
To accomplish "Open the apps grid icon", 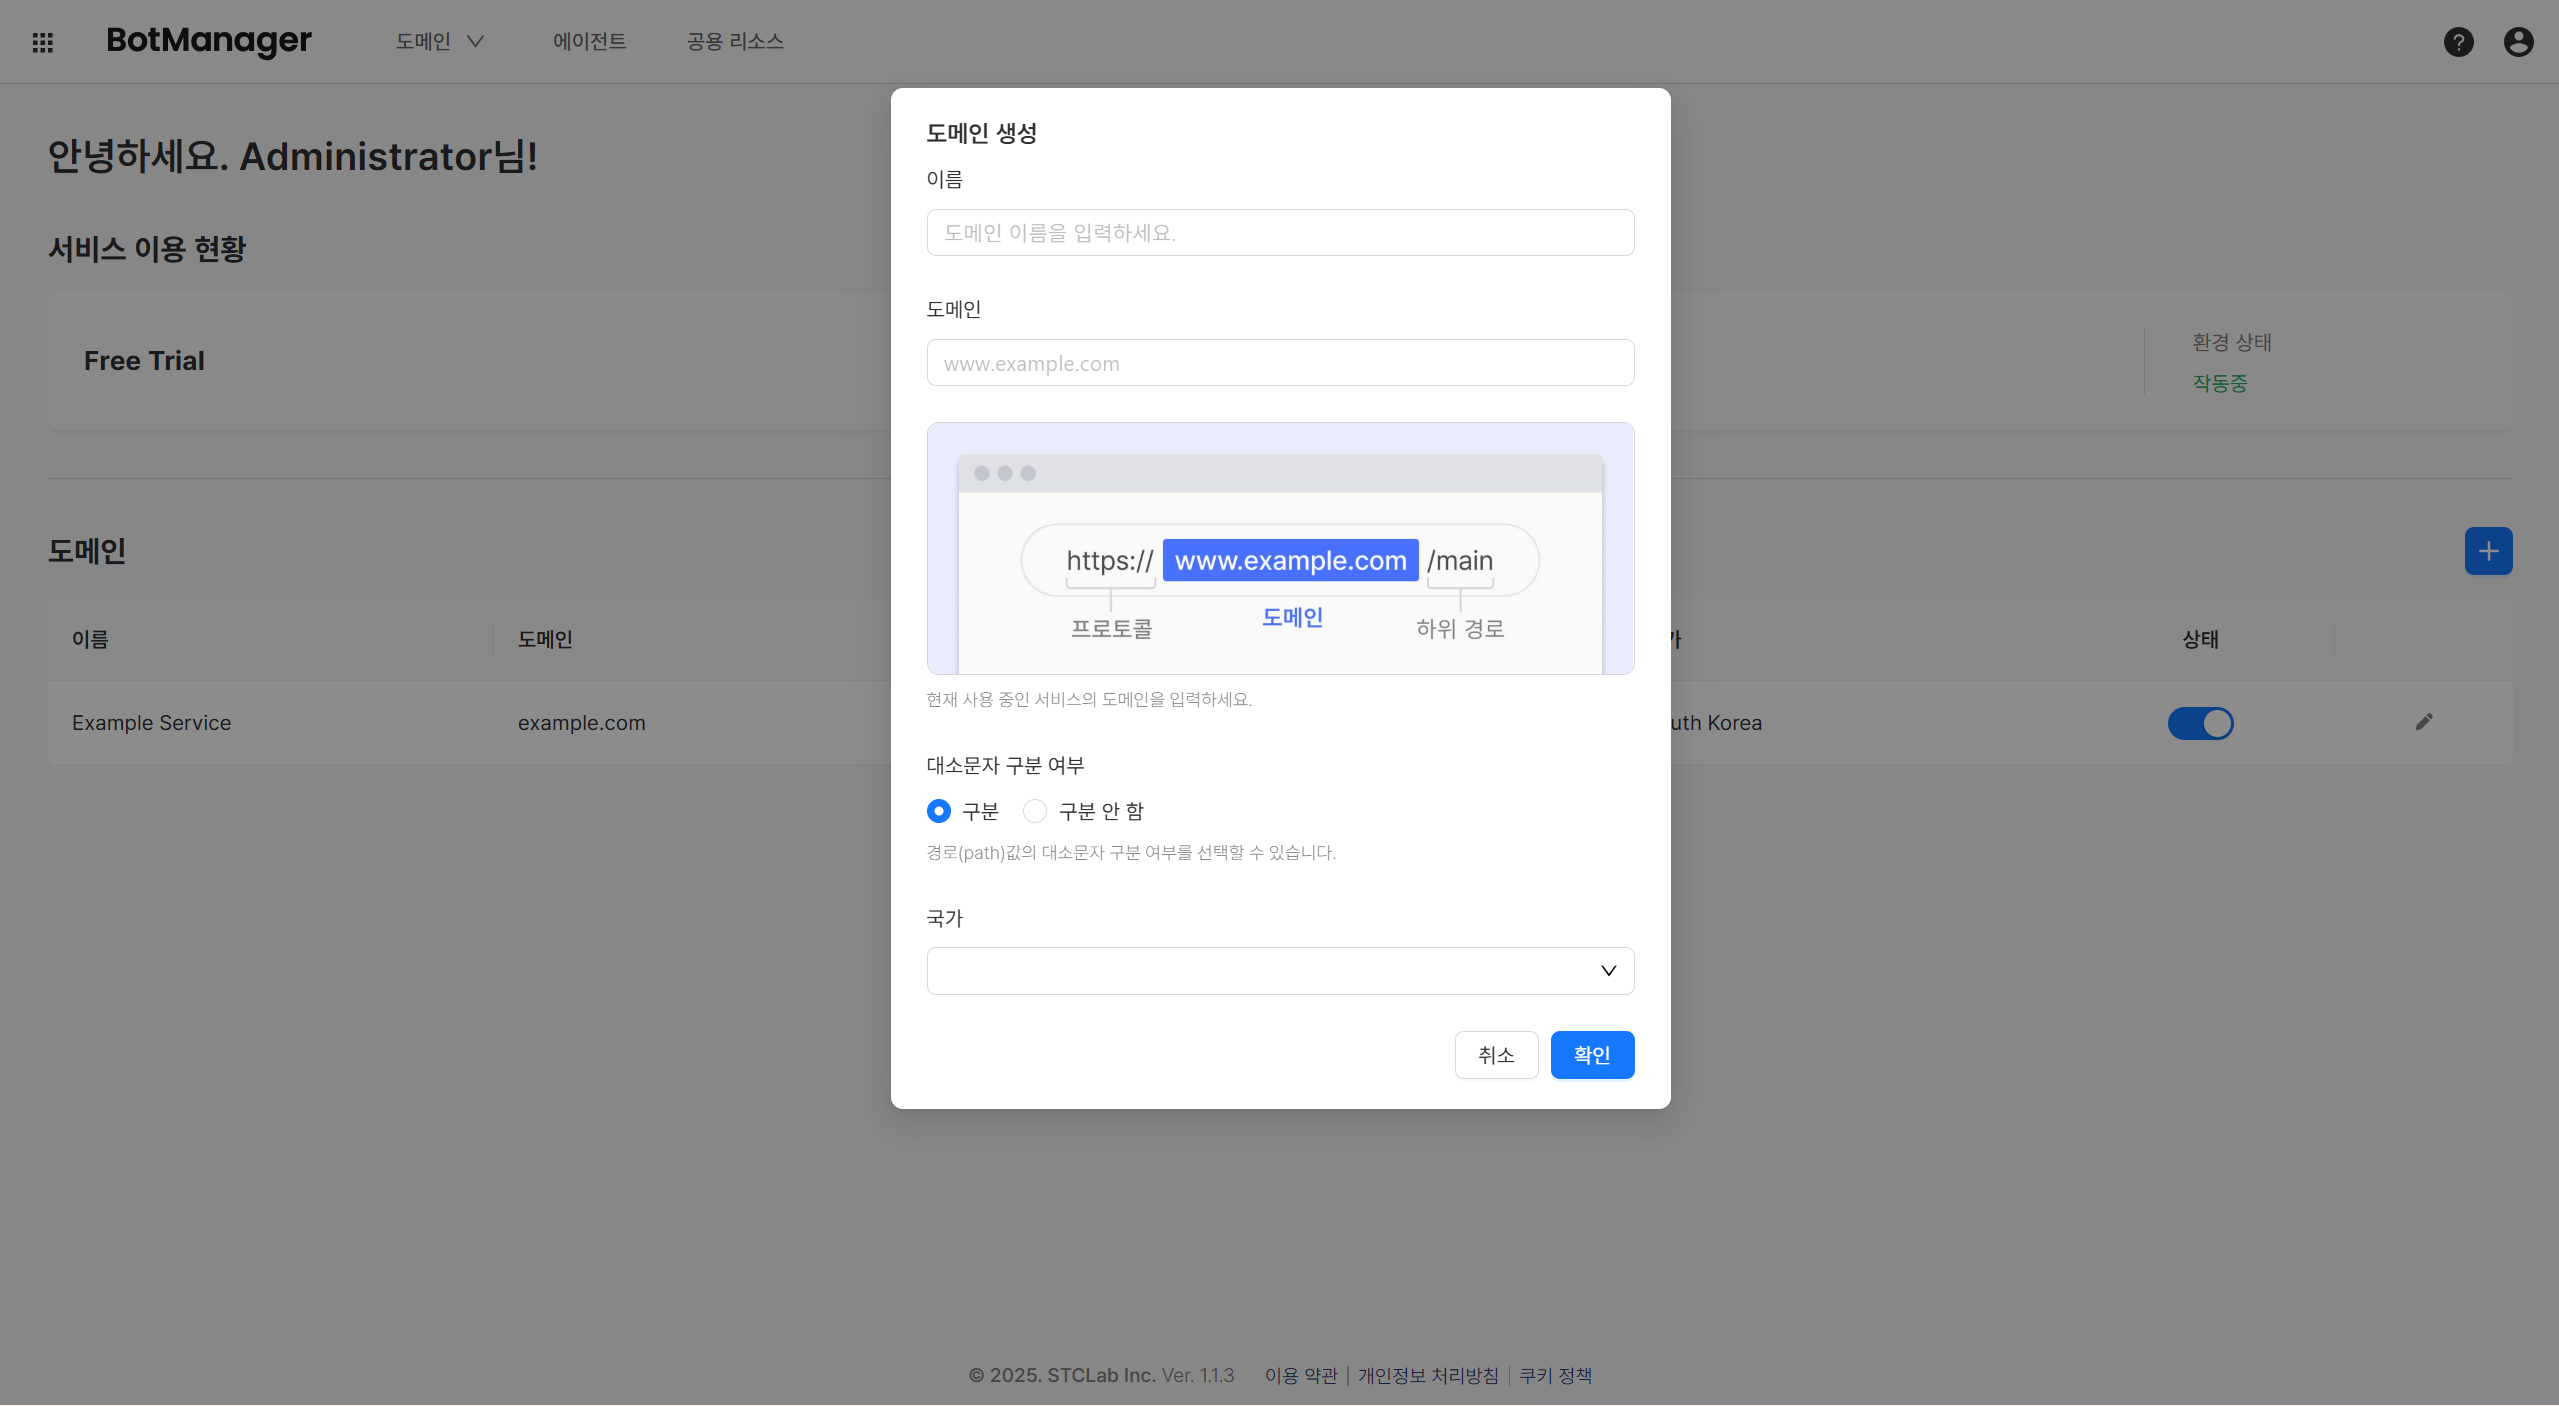I will click(x=42, y=41).
